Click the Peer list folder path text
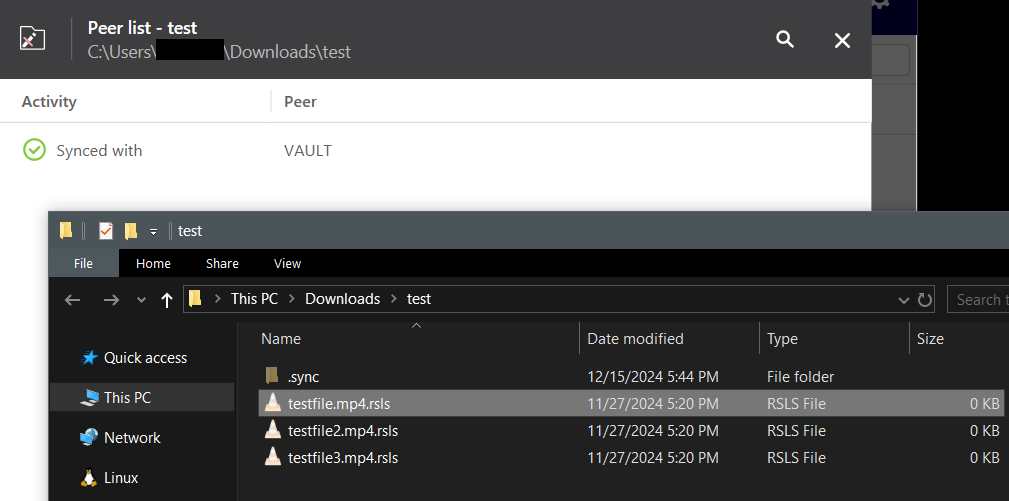This screenshot has width=1009, height=501. (219, 51)
